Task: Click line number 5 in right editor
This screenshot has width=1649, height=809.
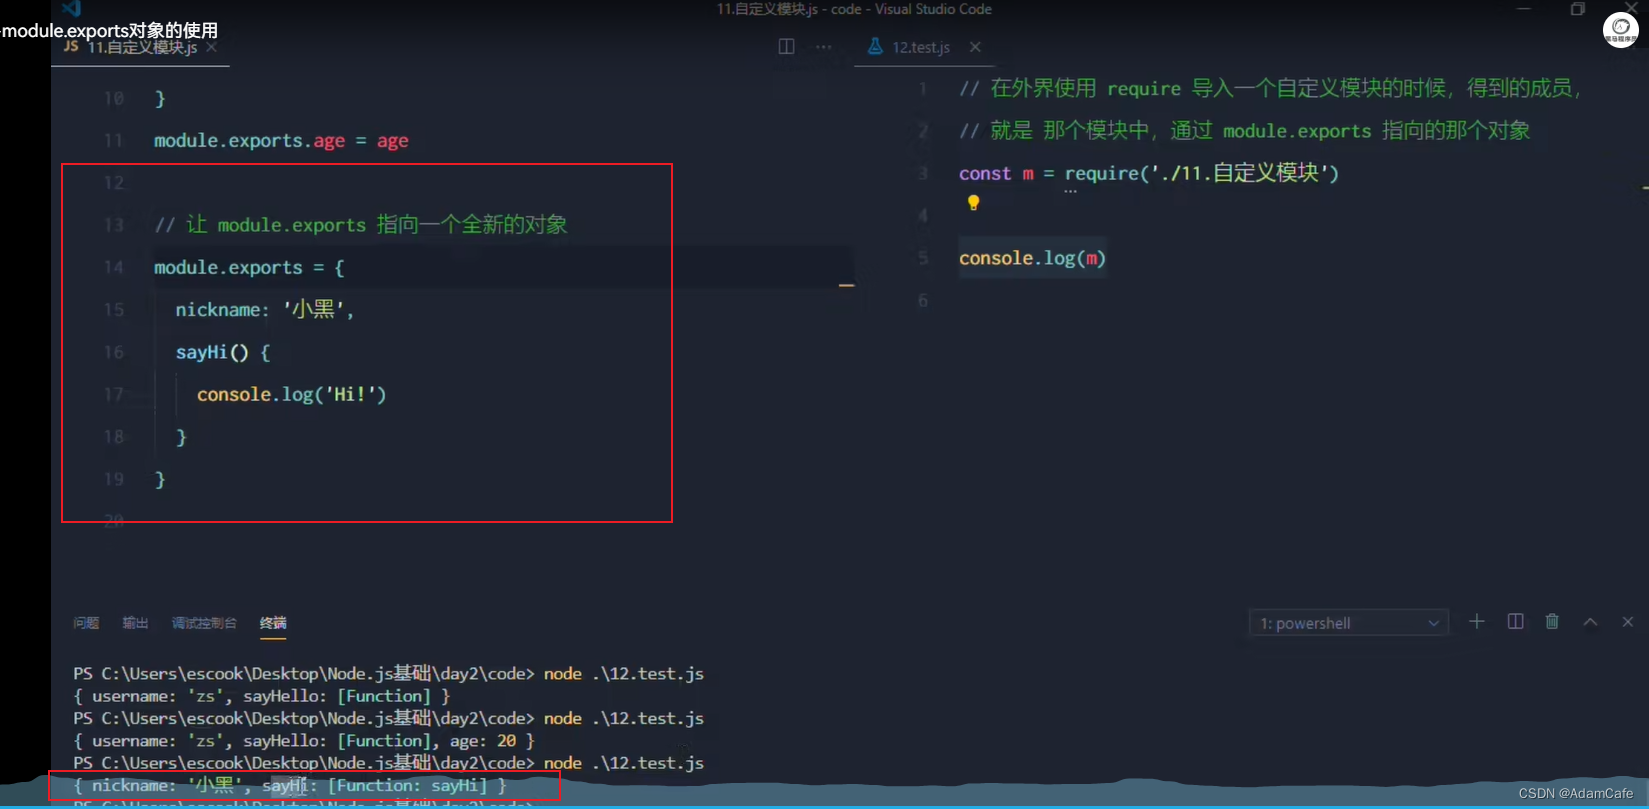Action: pyautogui.click(x=923, y=258)
